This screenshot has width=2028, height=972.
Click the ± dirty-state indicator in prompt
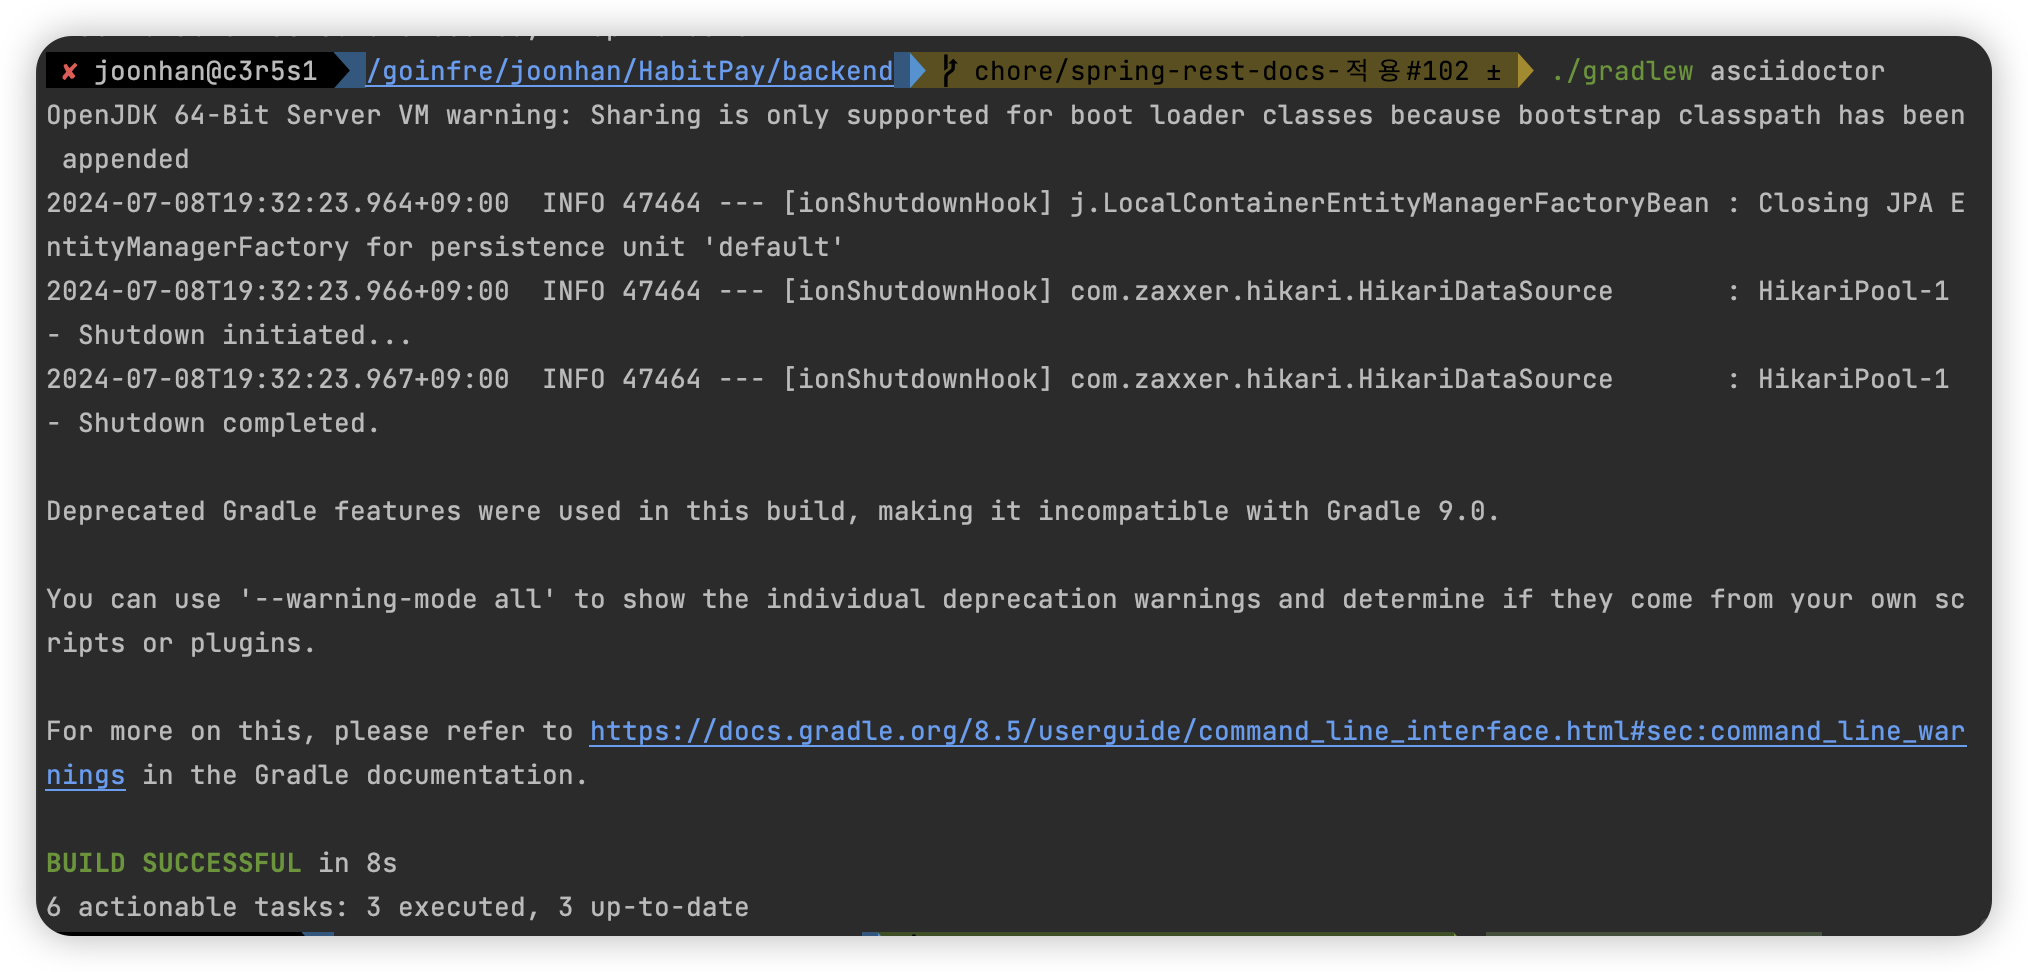[x=1493, y=72]
